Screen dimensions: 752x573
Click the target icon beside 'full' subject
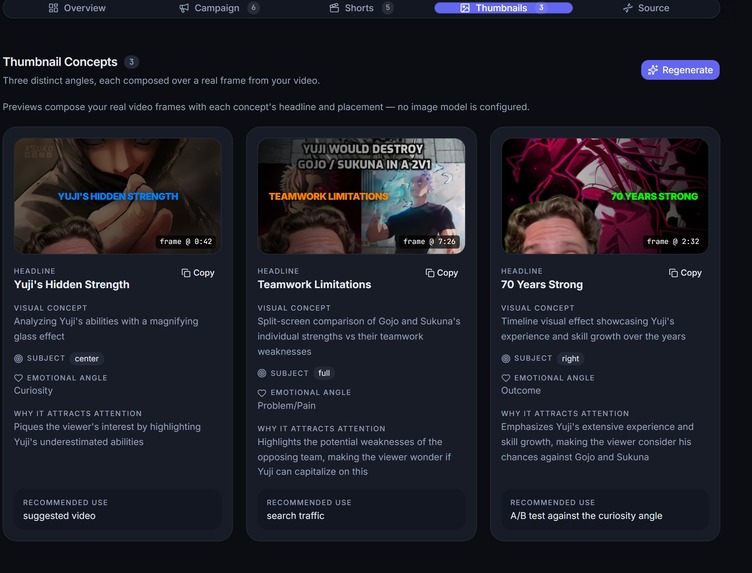262,373
